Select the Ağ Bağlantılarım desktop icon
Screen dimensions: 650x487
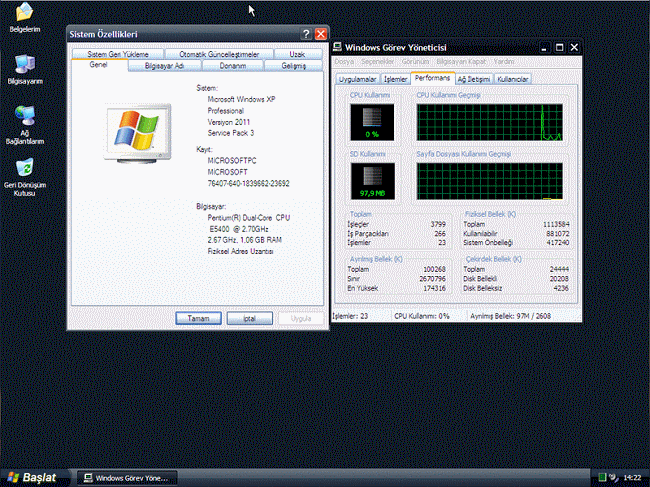pyautogui.click(x=25, y=124)
